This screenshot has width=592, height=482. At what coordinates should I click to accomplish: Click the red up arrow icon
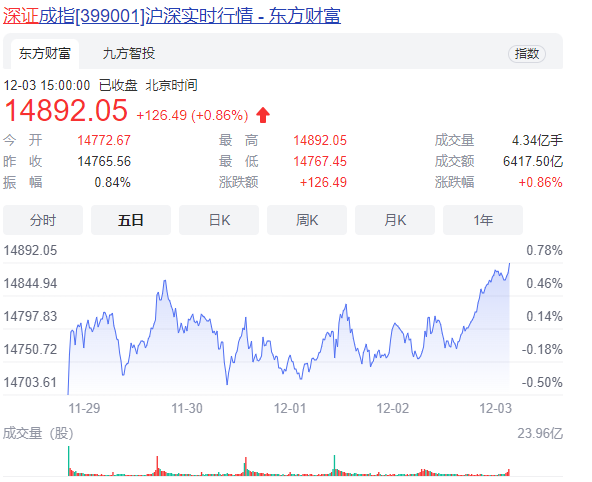coord(263,115)
